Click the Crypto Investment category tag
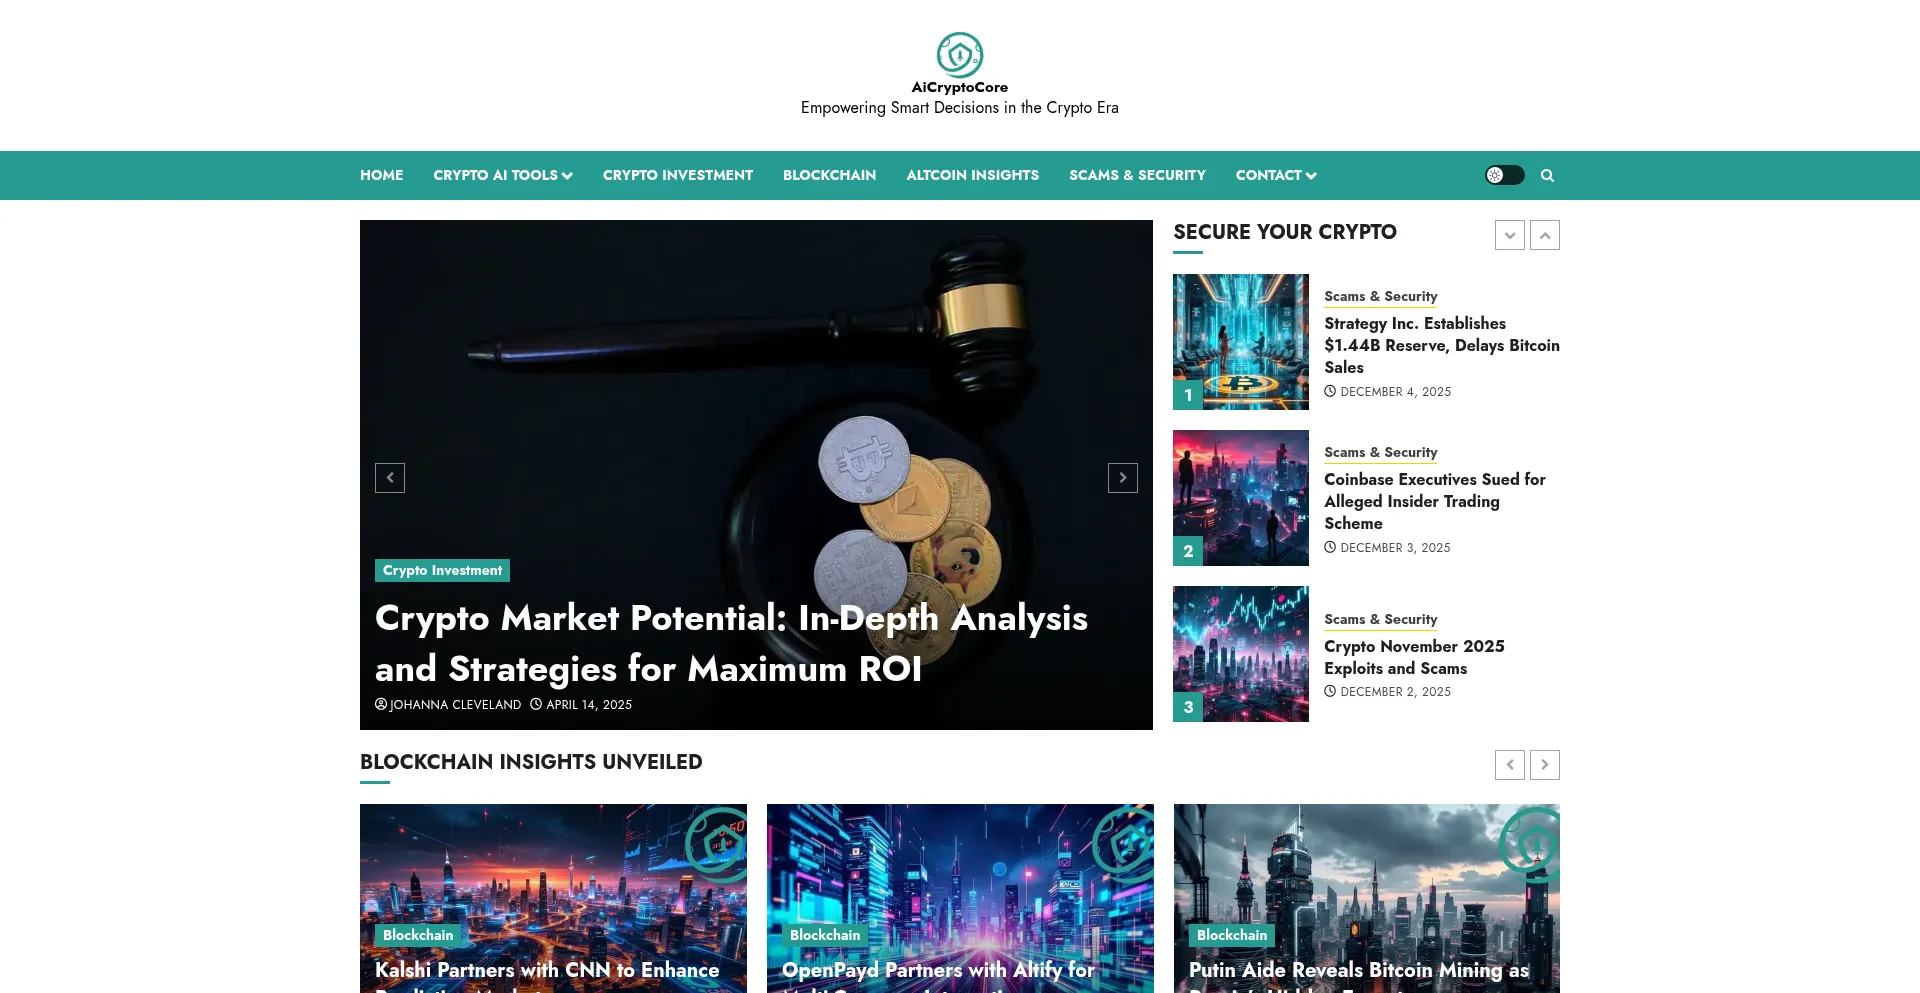This screenshot has height=993, width=1920. (442, 571)
